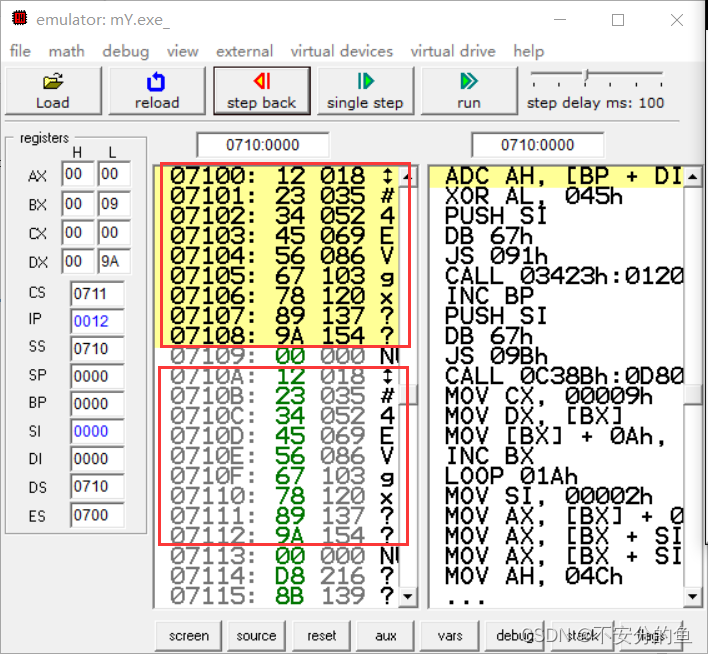Adjust the step delay slider
This screenshot has height=654, width=708.
586,75
